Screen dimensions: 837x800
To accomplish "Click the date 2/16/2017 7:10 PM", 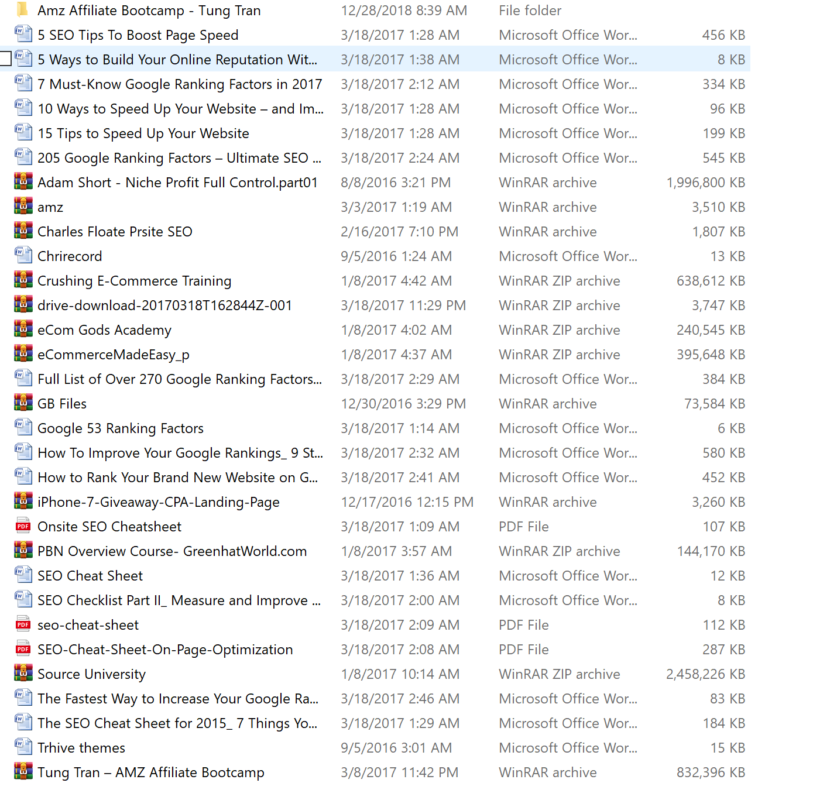I will tap(399, 231).
